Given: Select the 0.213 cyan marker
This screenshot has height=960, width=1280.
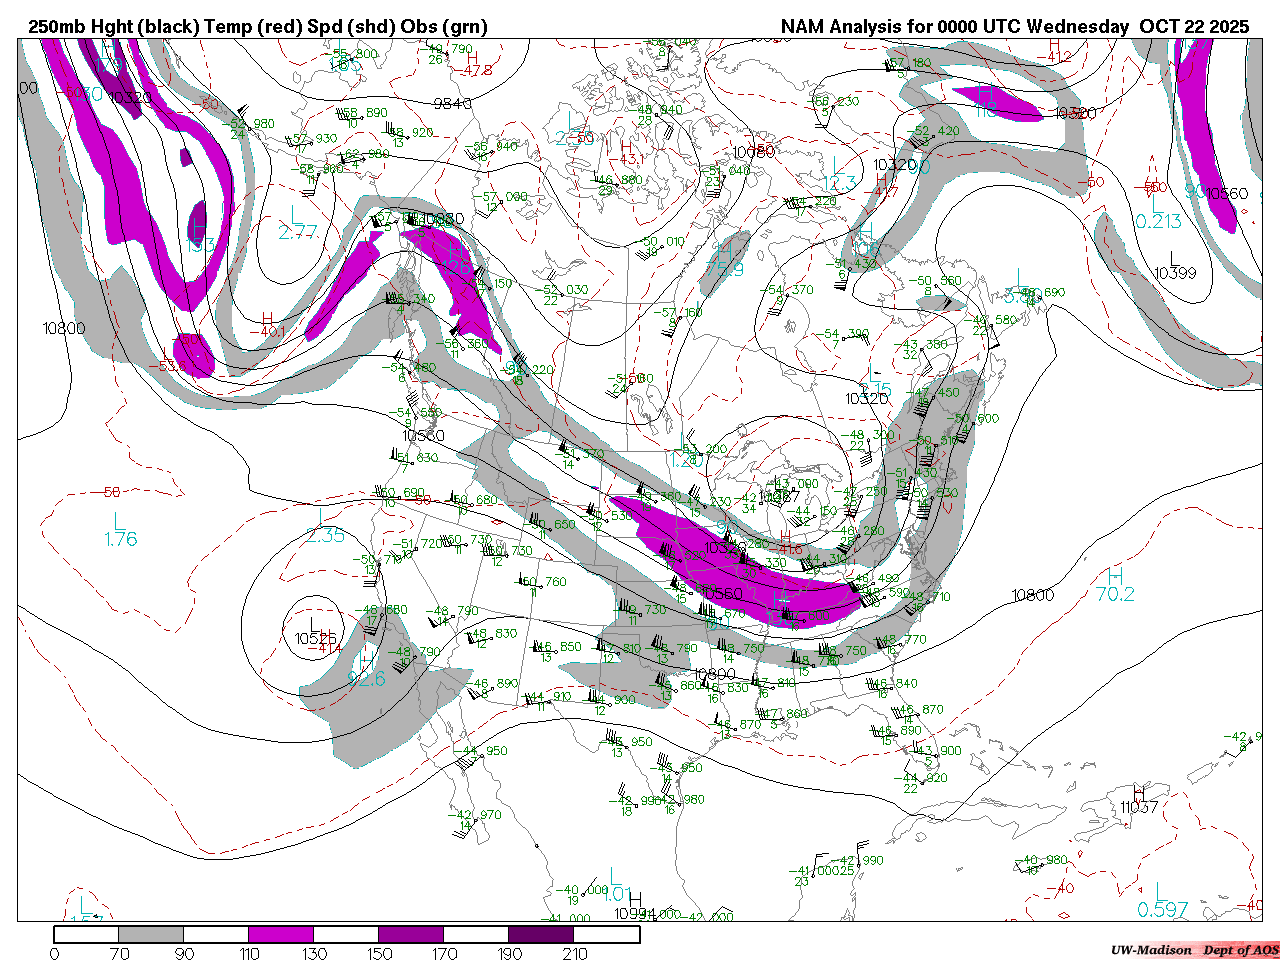Looking at the screenshot, I should tap(1158, 221).
